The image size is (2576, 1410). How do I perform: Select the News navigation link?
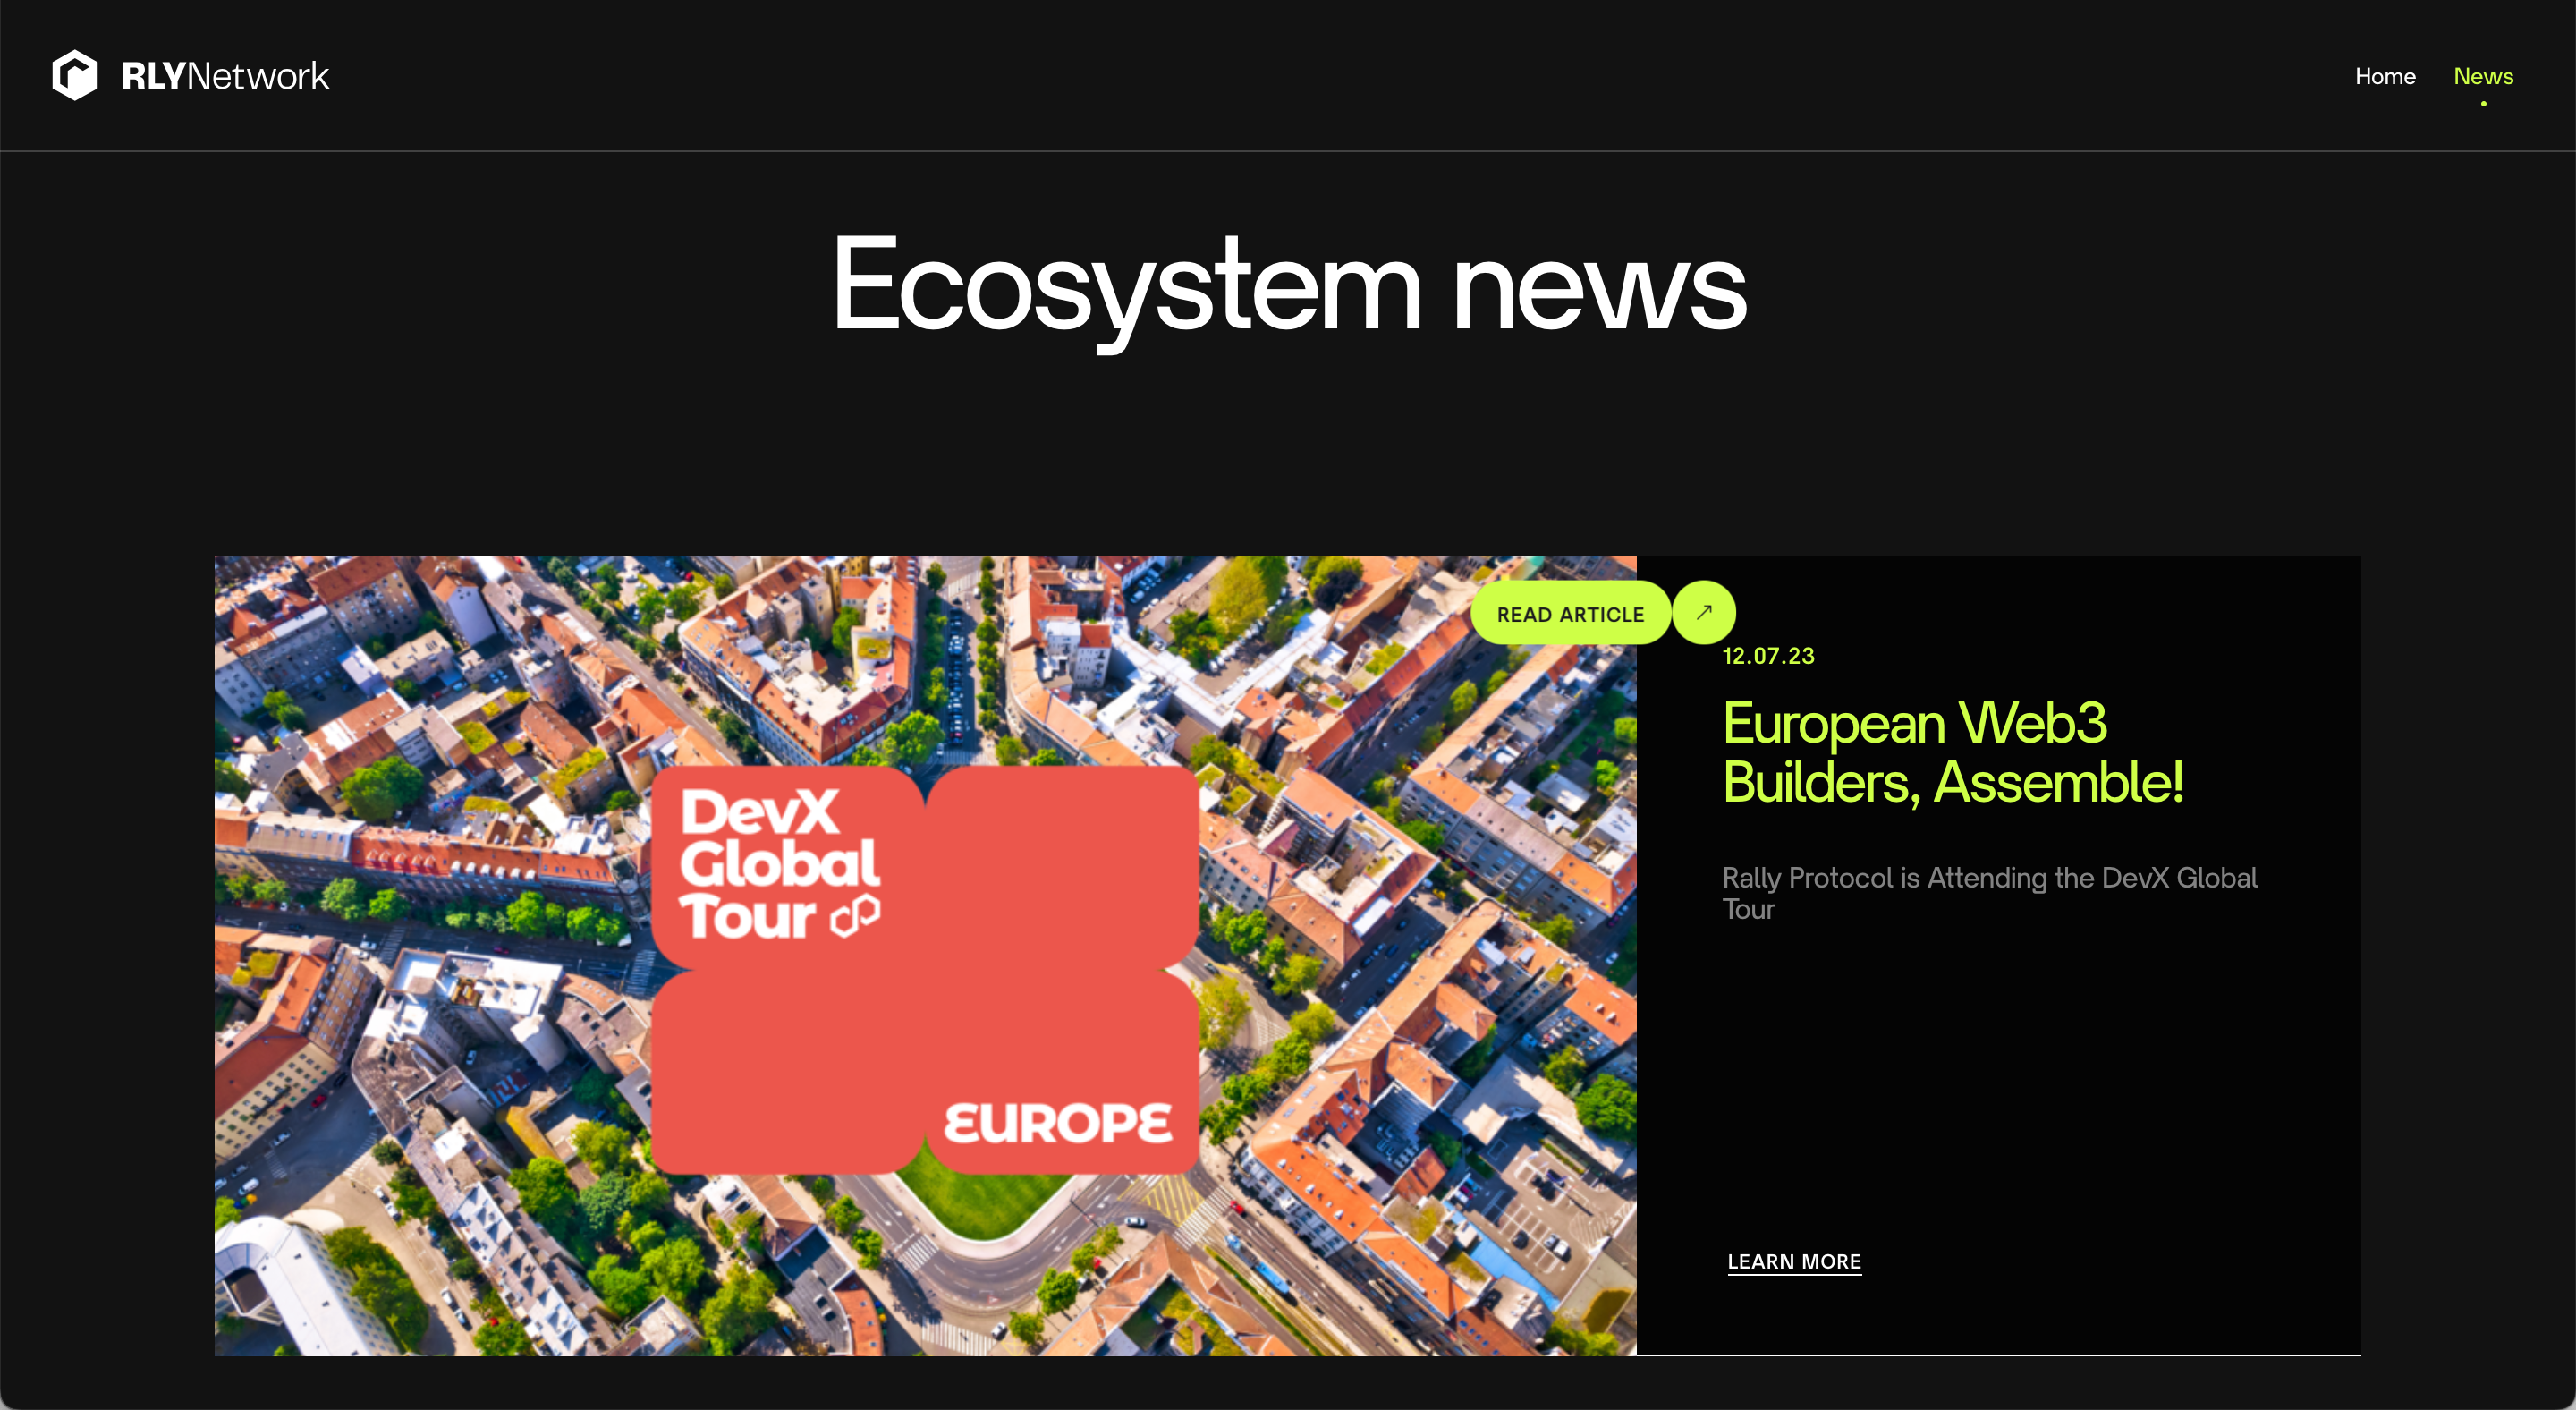point(2483,76)
